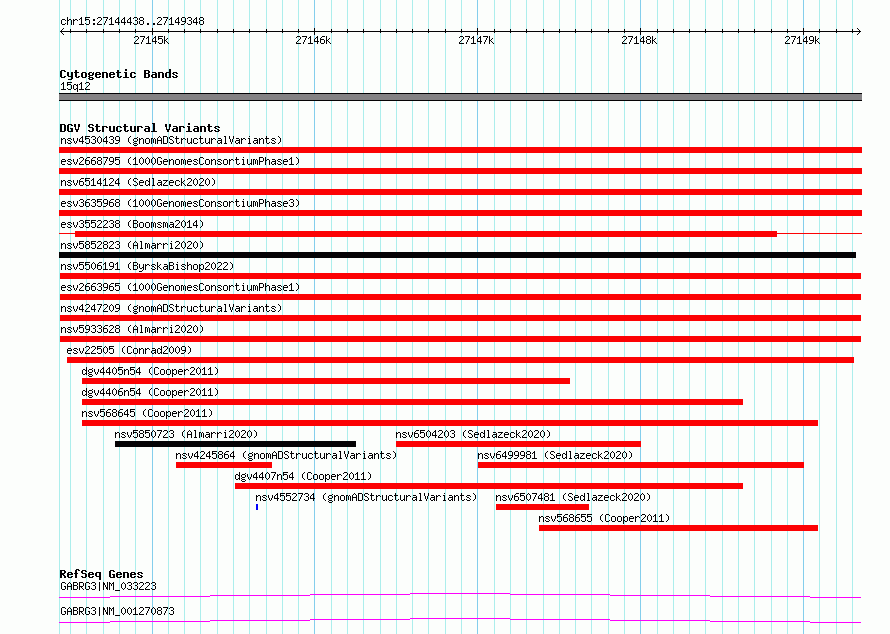Click the red bar under nsv4245864
Viewport: 890px width, 634px height.
click(224, 465)
